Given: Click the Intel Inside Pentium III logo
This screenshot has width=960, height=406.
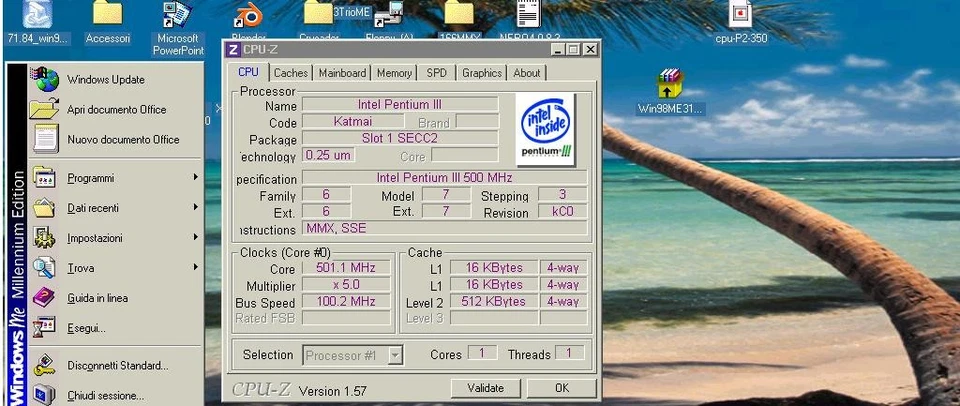Looking at the screenshot, I should [x=546, y=129].
